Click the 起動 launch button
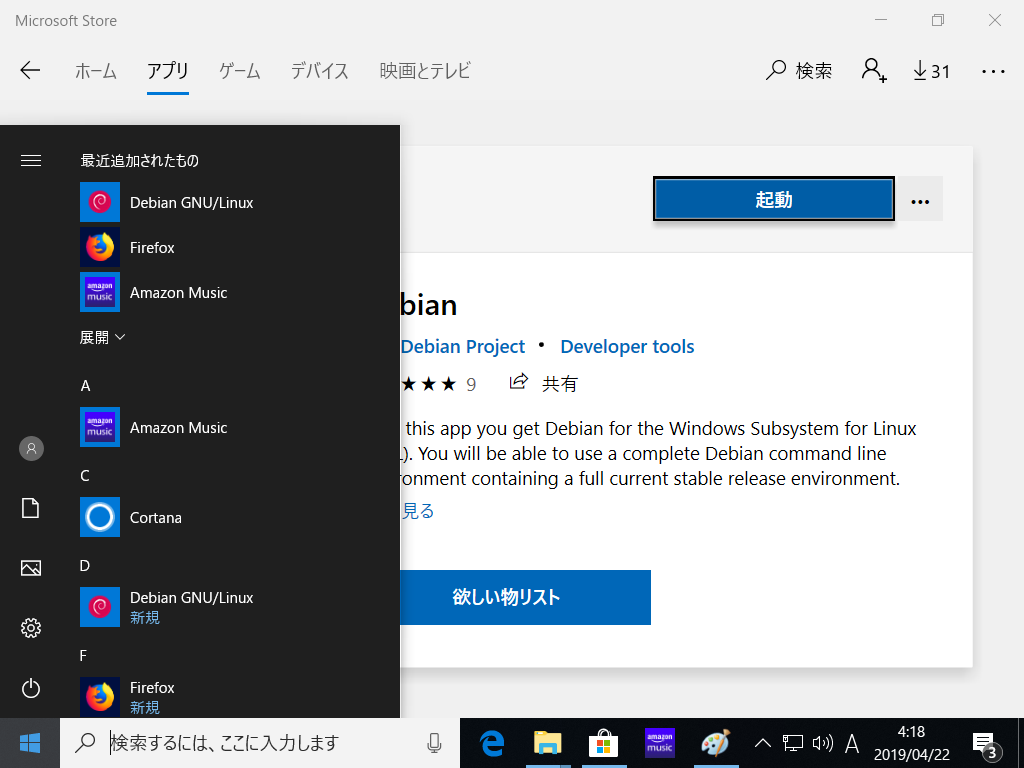This screenshot has height=768, width=1024. pyautogui.click(x=774, y=199)
